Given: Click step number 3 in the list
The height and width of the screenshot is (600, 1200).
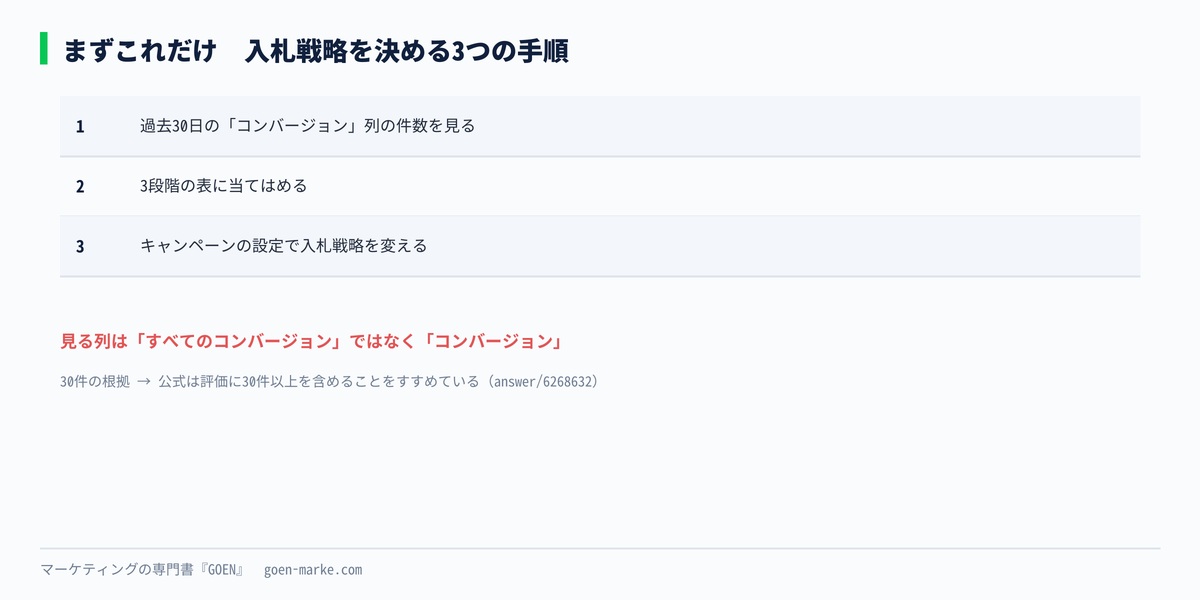Looking at the screenshot, I should point(80,246).
